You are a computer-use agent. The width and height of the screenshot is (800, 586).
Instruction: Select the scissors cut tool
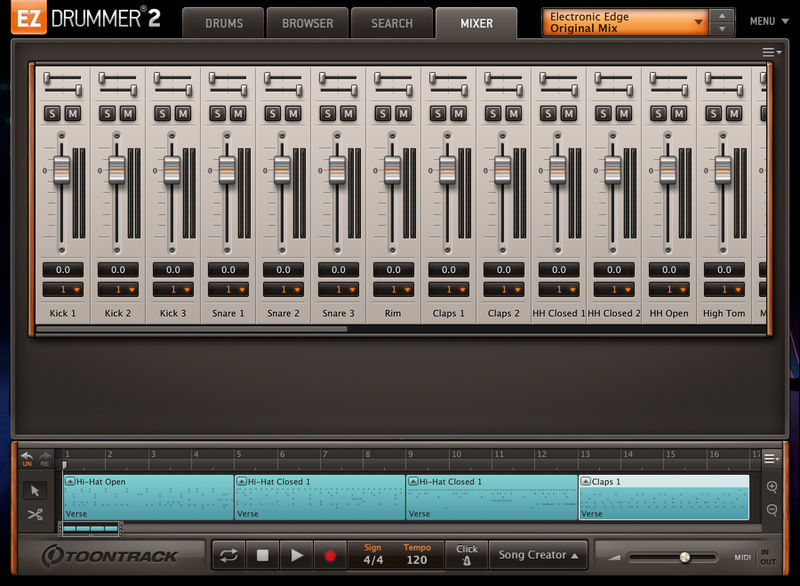click(35, 514)
